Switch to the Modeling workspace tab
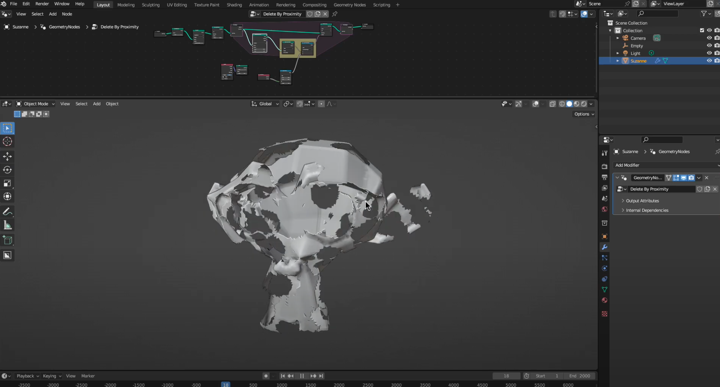 pos(126,5)
